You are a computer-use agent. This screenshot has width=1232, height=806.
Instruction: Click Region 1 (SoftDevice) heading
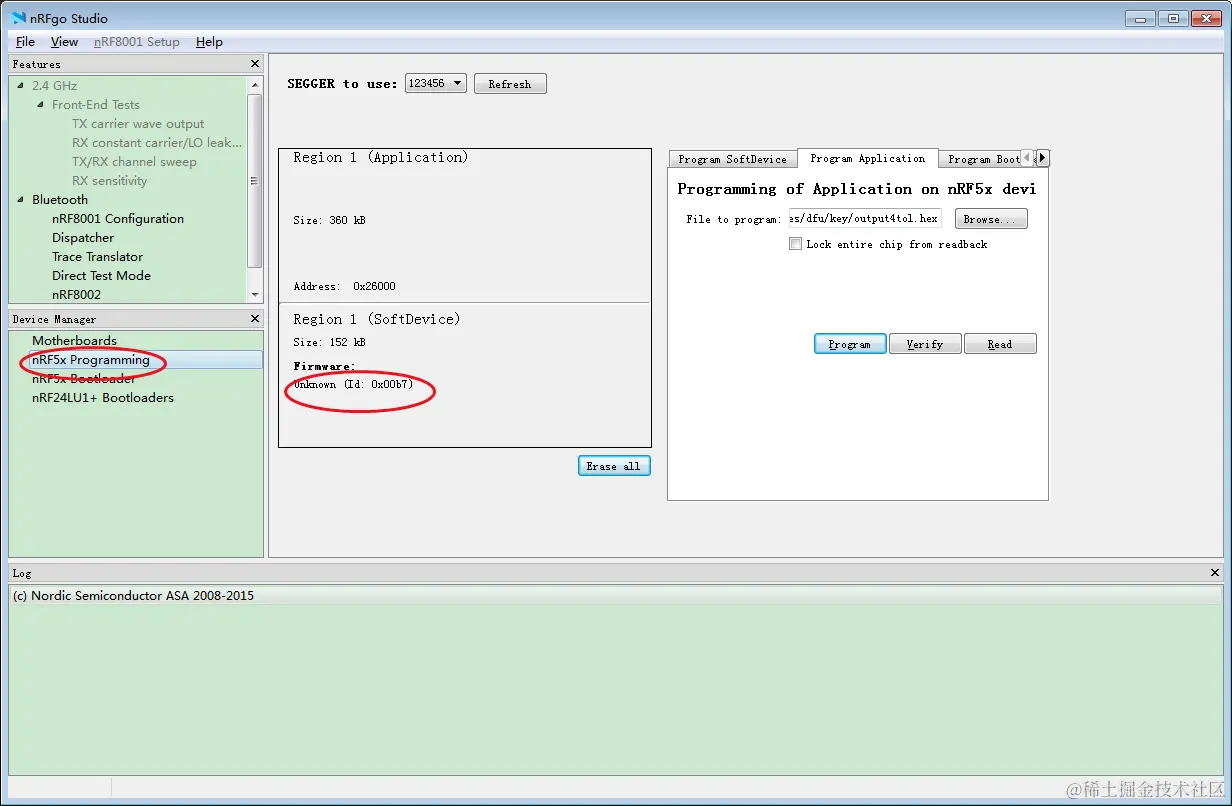[x=377, y=319]
